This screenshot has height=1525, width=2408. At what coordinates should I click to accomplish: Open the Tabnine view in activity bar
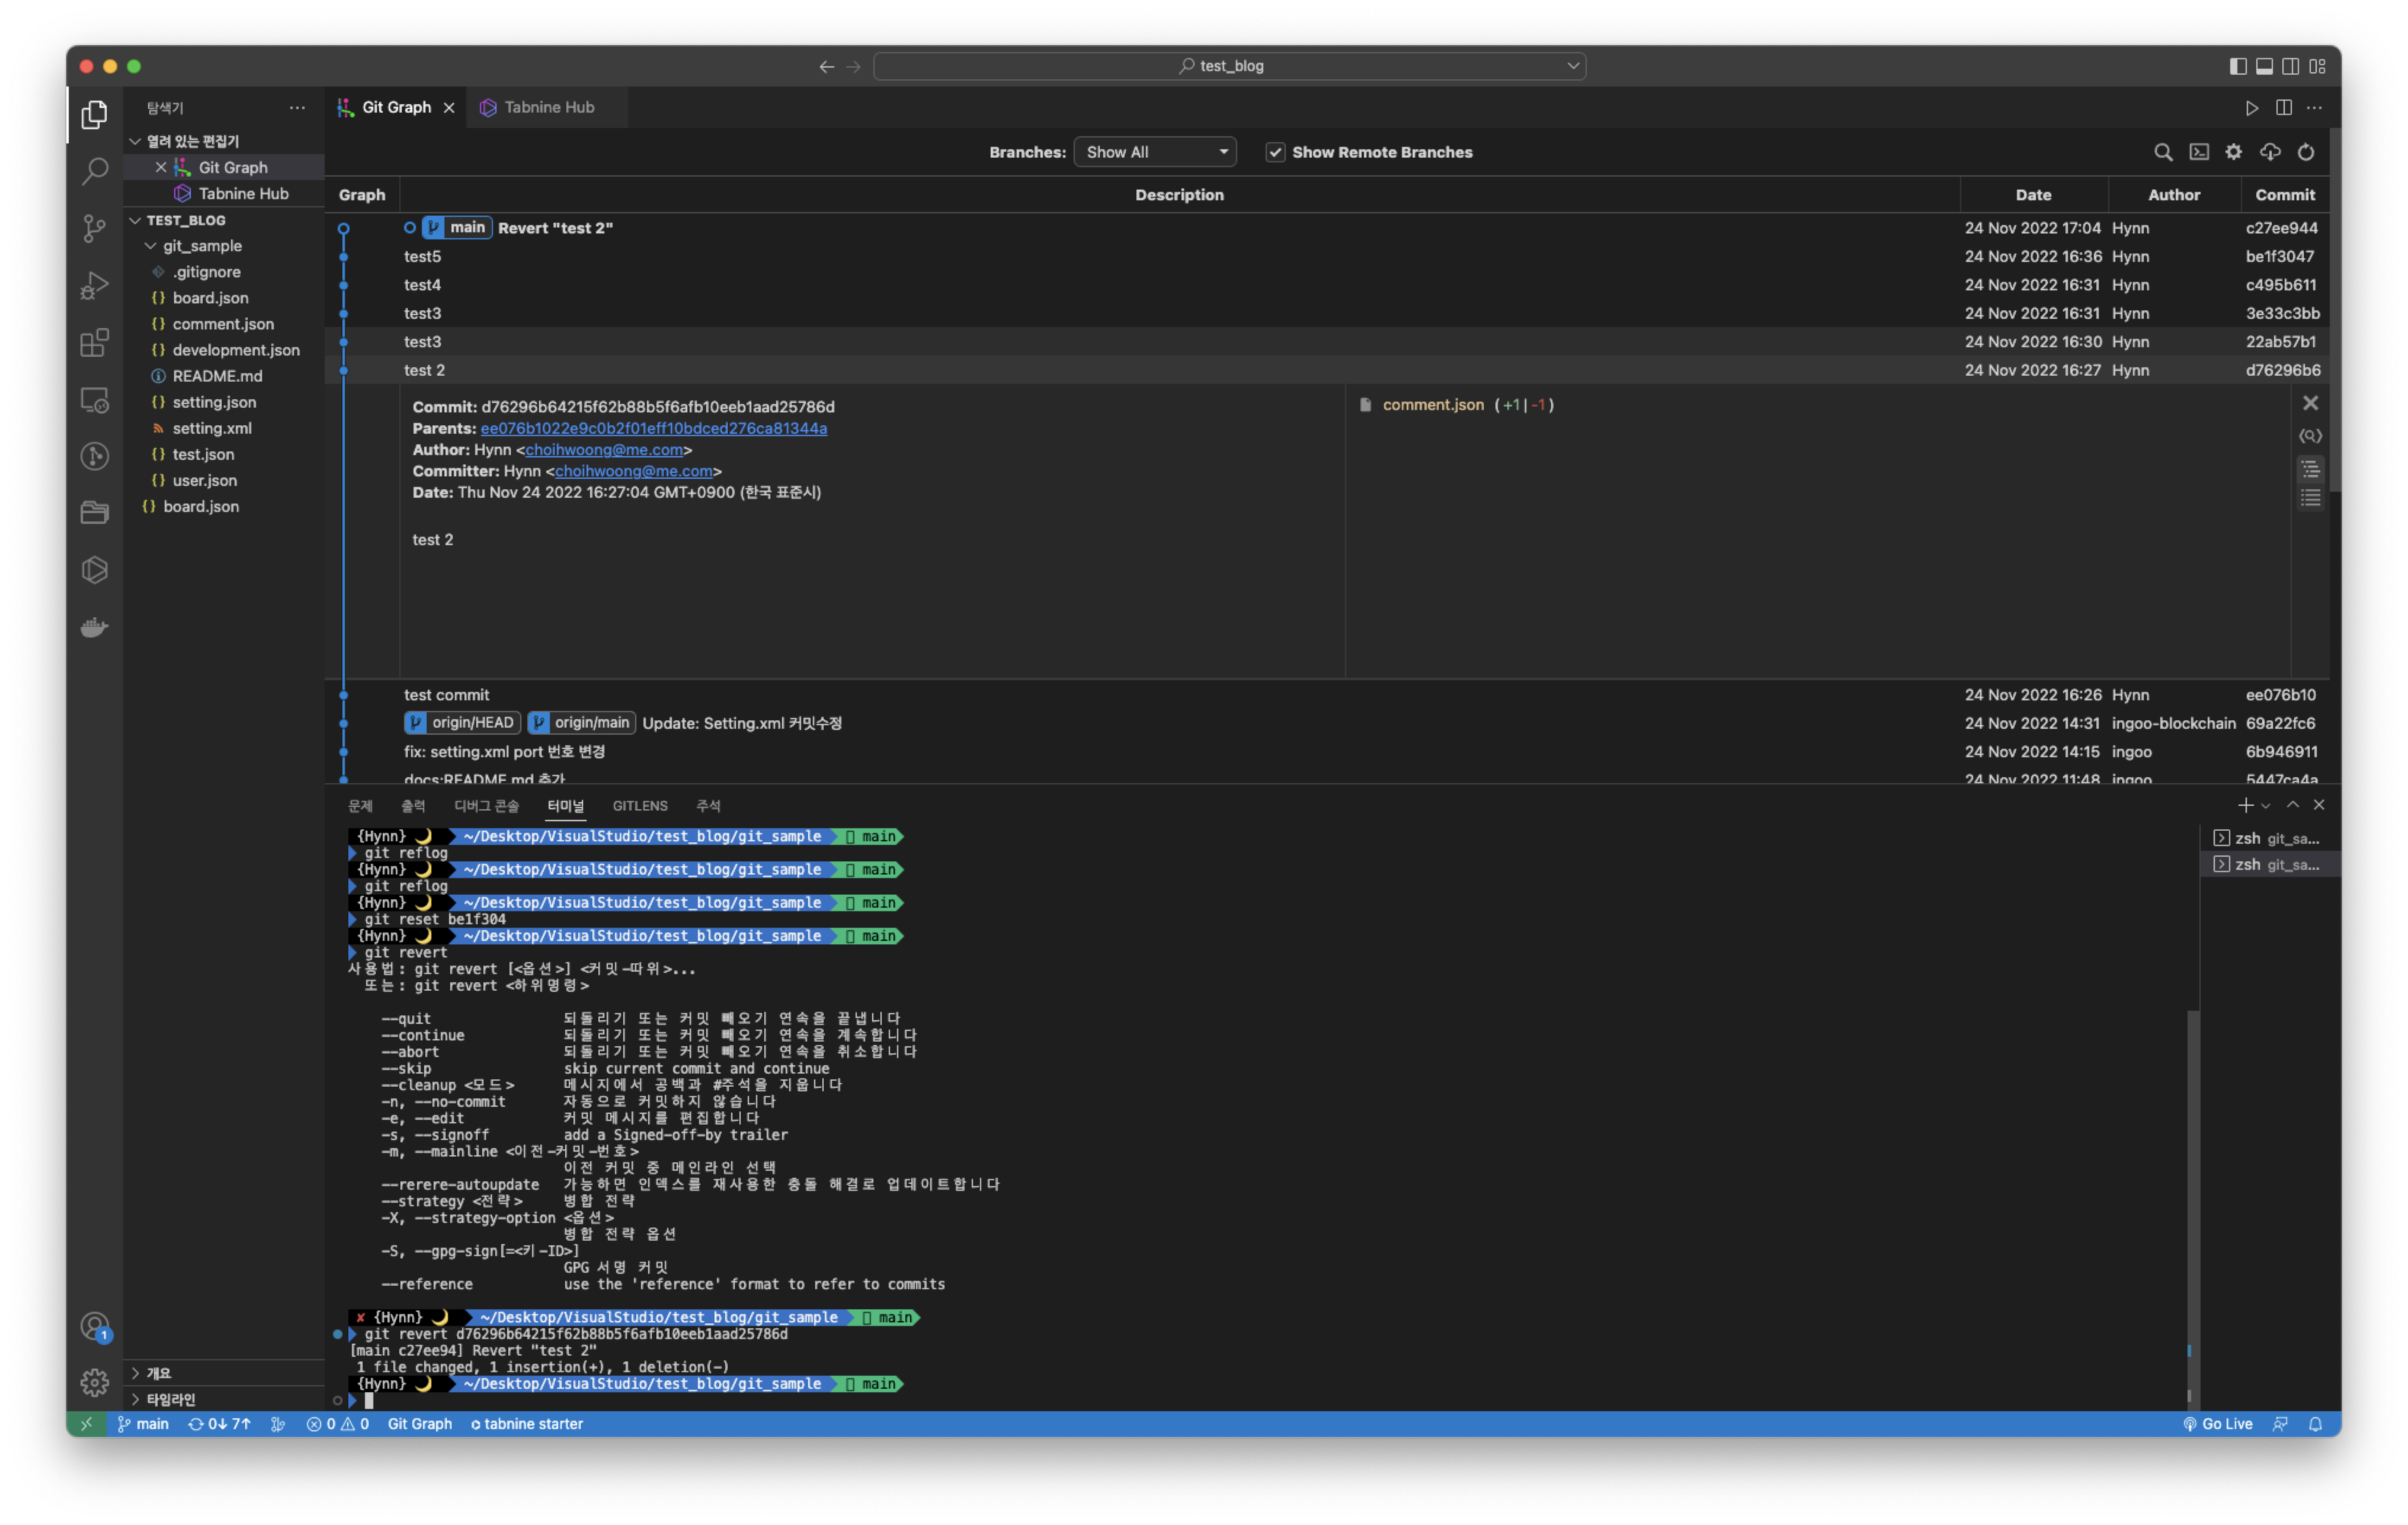coord(94,570)
